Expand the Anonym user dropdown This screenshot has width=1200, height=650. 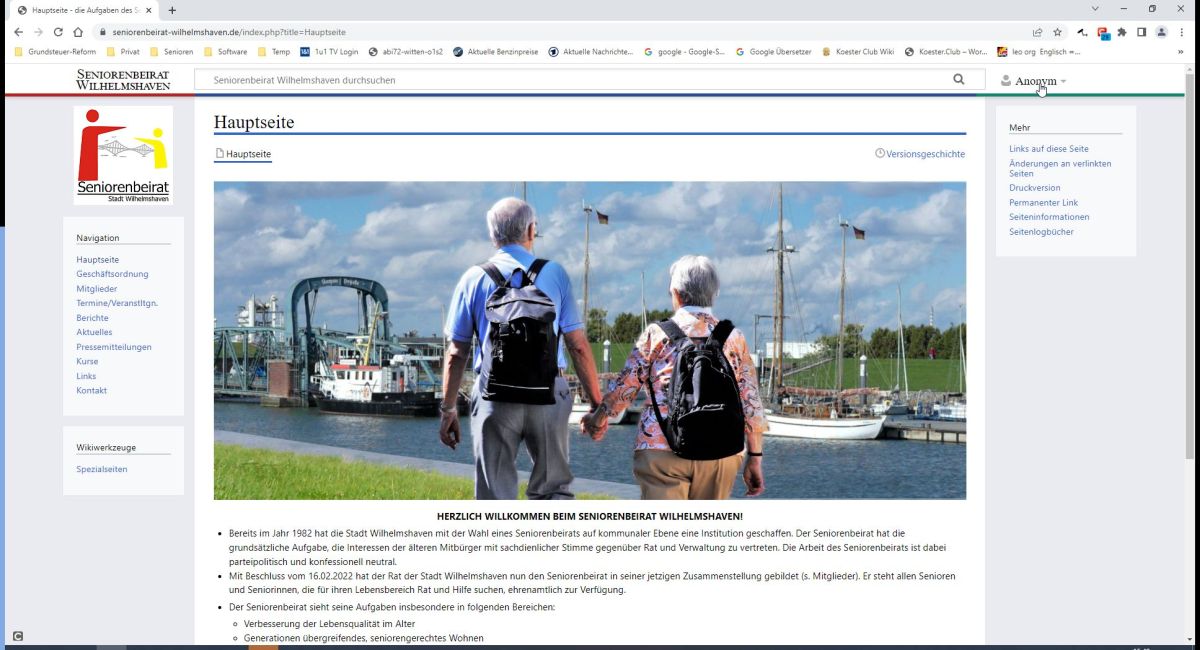pyautogui.click(x=1034, y=81)
